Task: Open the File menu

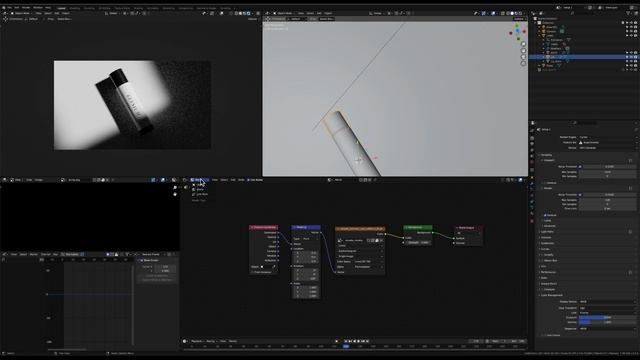Action: 9,8
